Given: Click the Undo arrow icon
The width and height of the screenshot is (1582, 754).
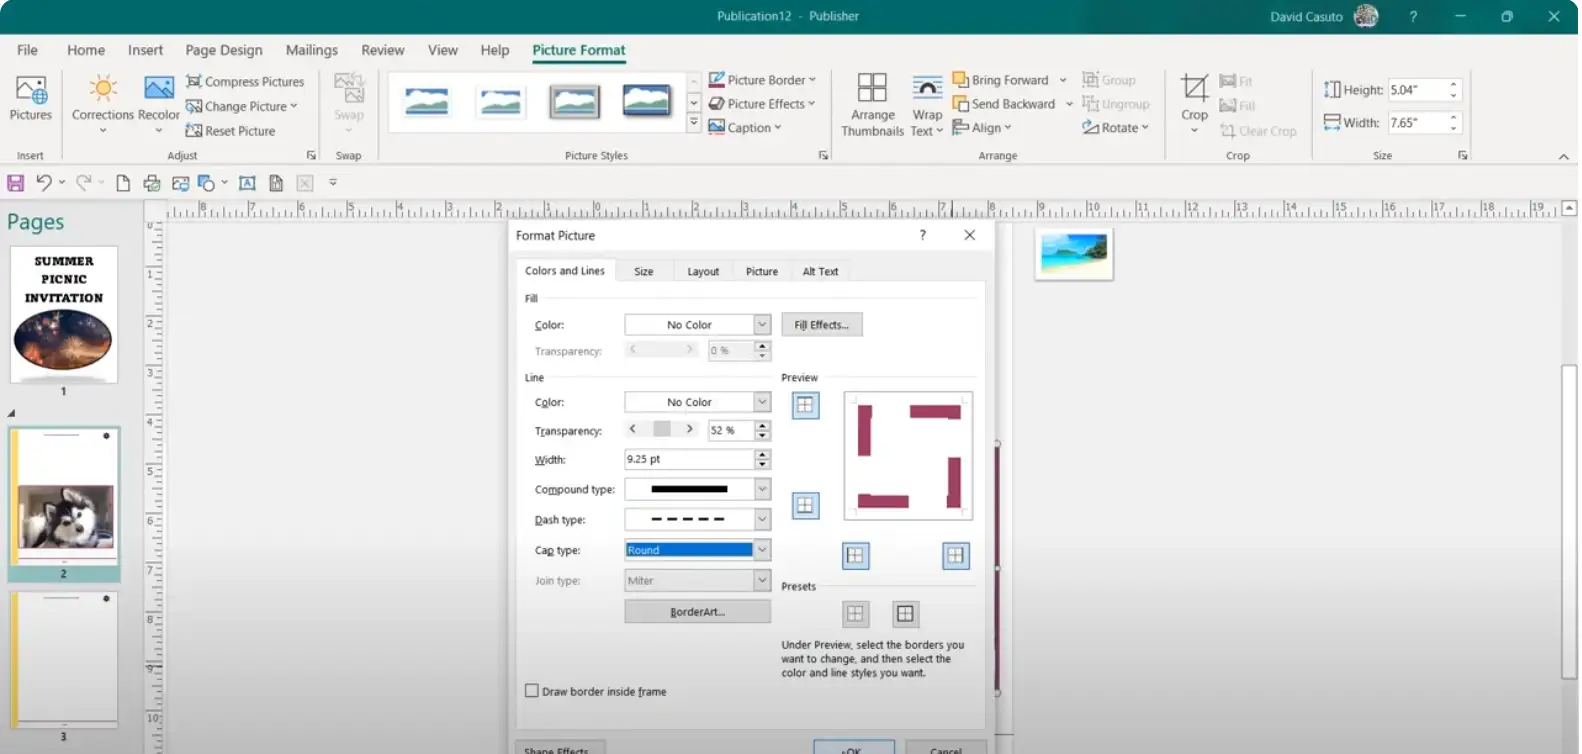Looking at the screenshot, I should point(44,183).
